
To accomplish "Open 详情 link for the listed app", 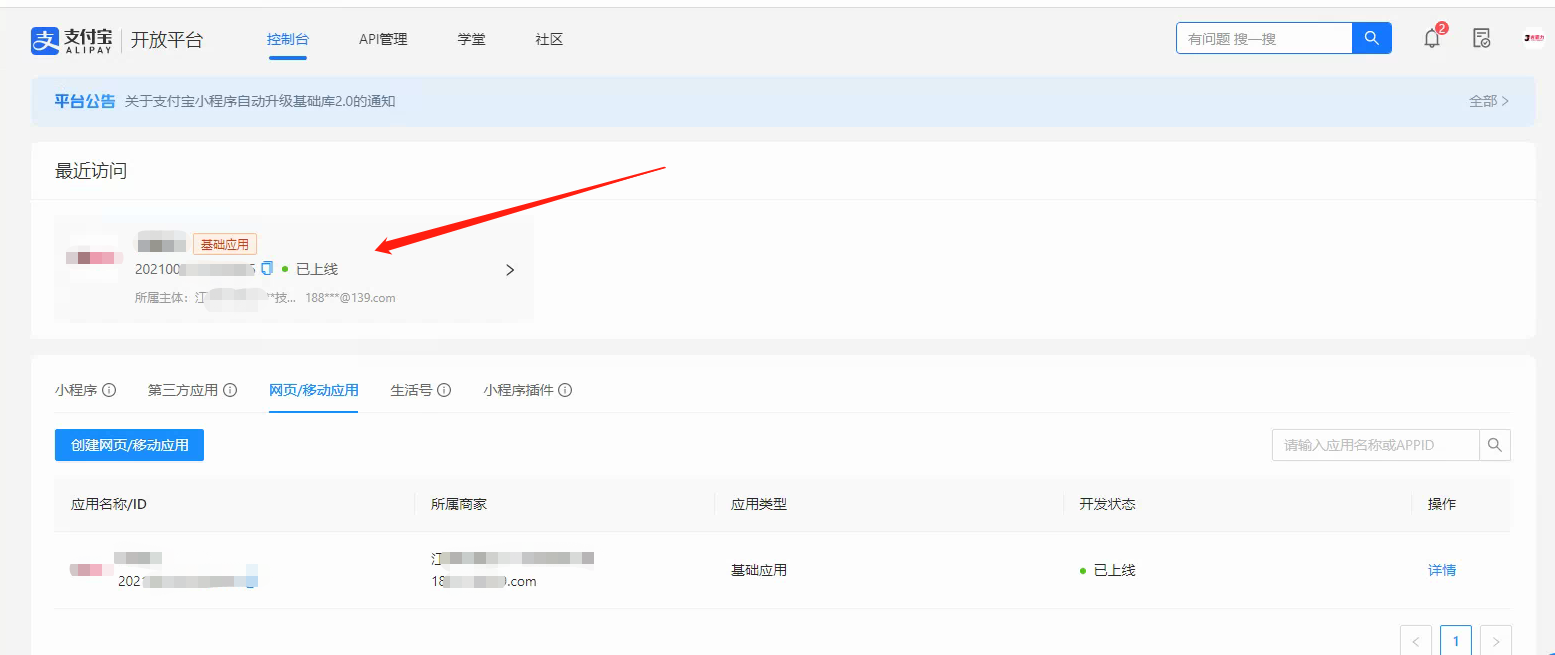I will [x=1442, y=570].
